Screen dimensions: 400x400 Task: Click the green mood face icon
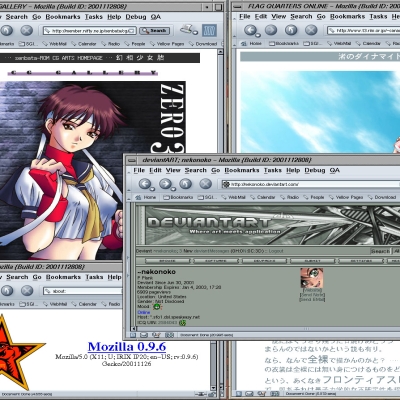(156, 306)
